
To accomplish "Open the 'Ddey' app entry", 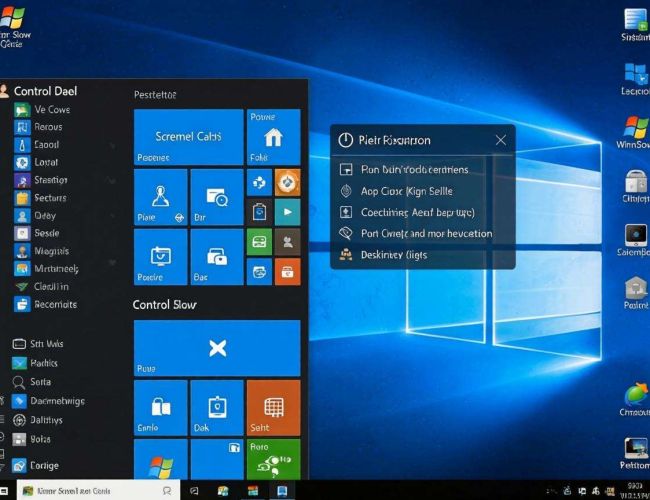I will point(35,216).
